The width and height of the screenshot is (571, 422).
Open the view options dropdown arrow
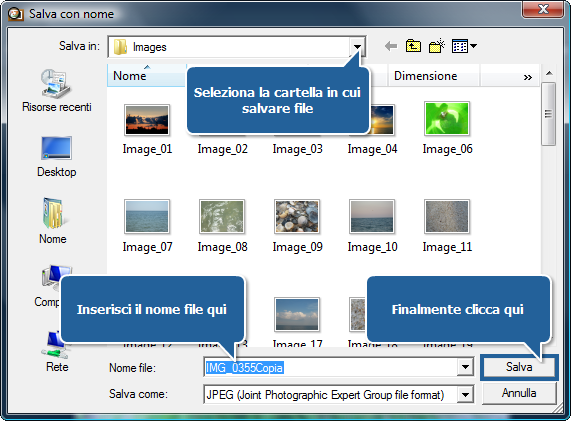473,46
